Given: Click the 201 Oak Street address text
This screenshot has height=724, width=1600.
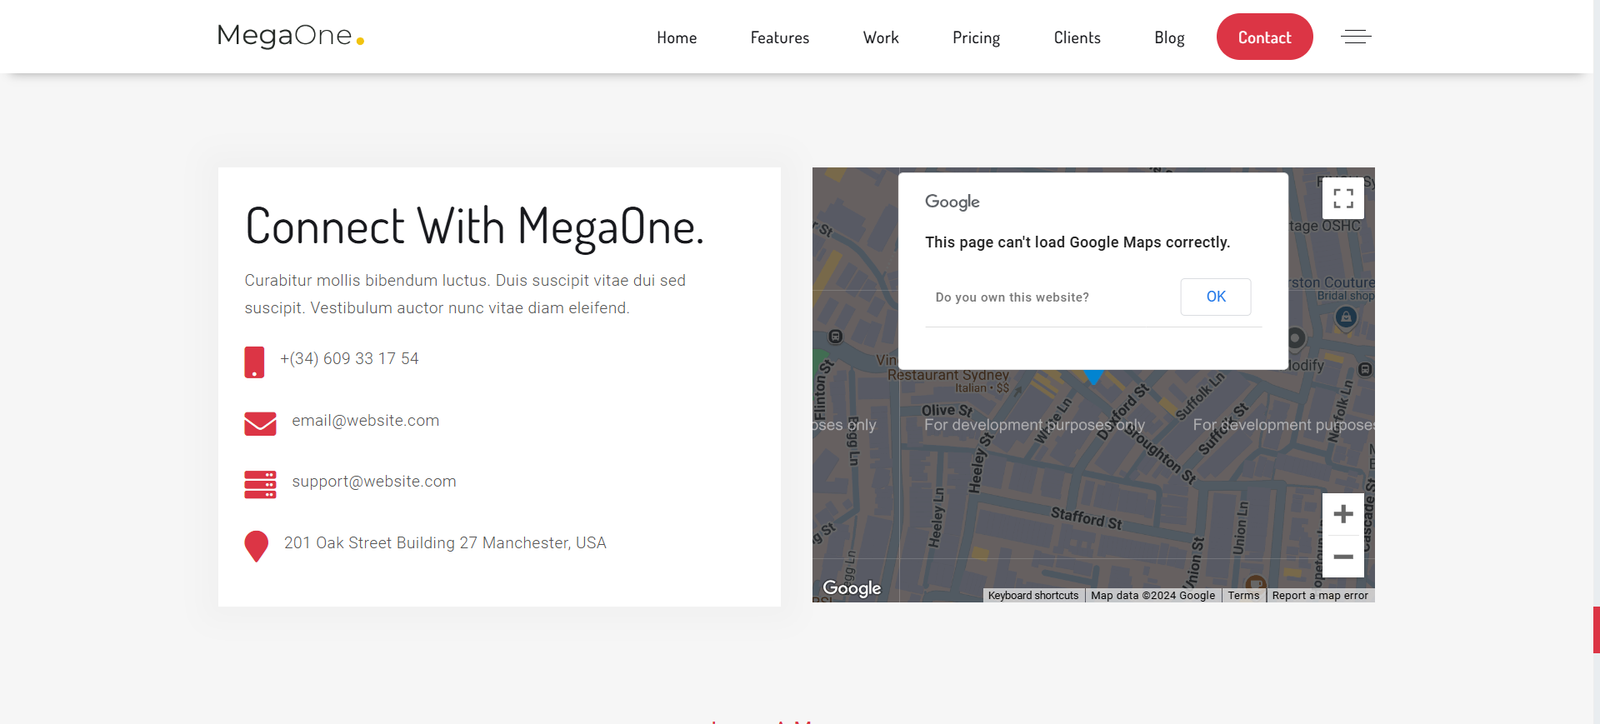Looking at the screenshot, I should click(x=445, y=543).
